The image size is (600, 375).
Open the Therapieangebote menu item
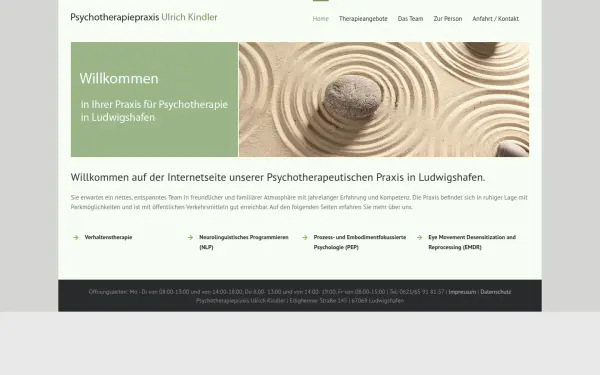pos(363,18)
